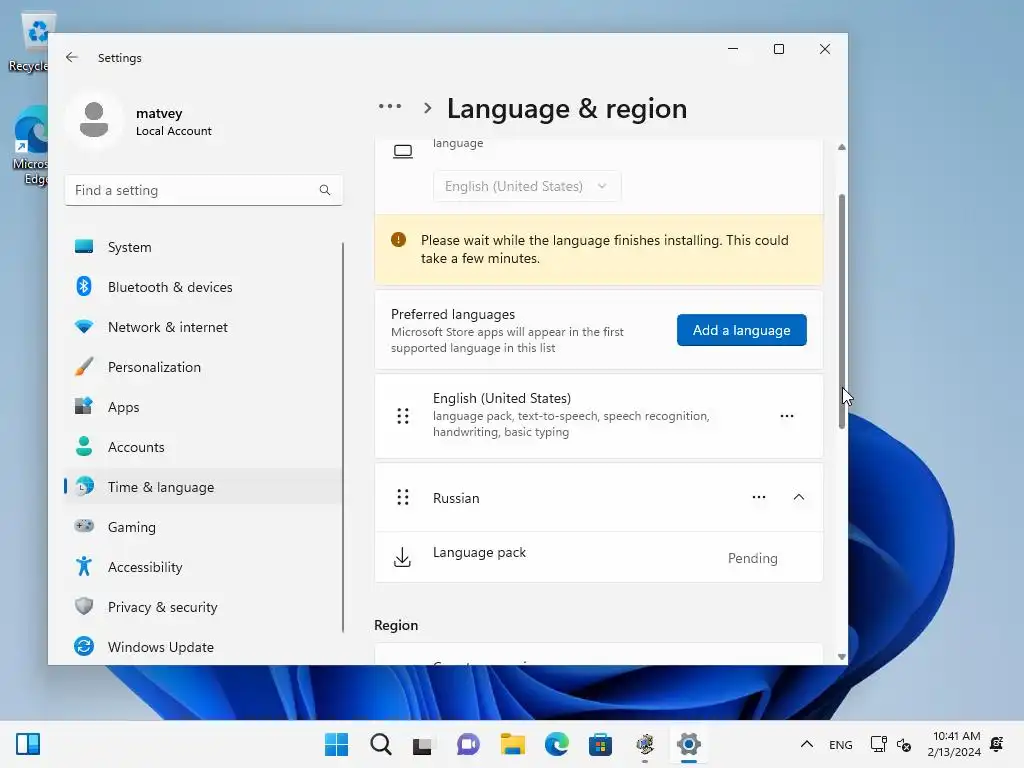Click the Find a setting search box

coord(204,190)
